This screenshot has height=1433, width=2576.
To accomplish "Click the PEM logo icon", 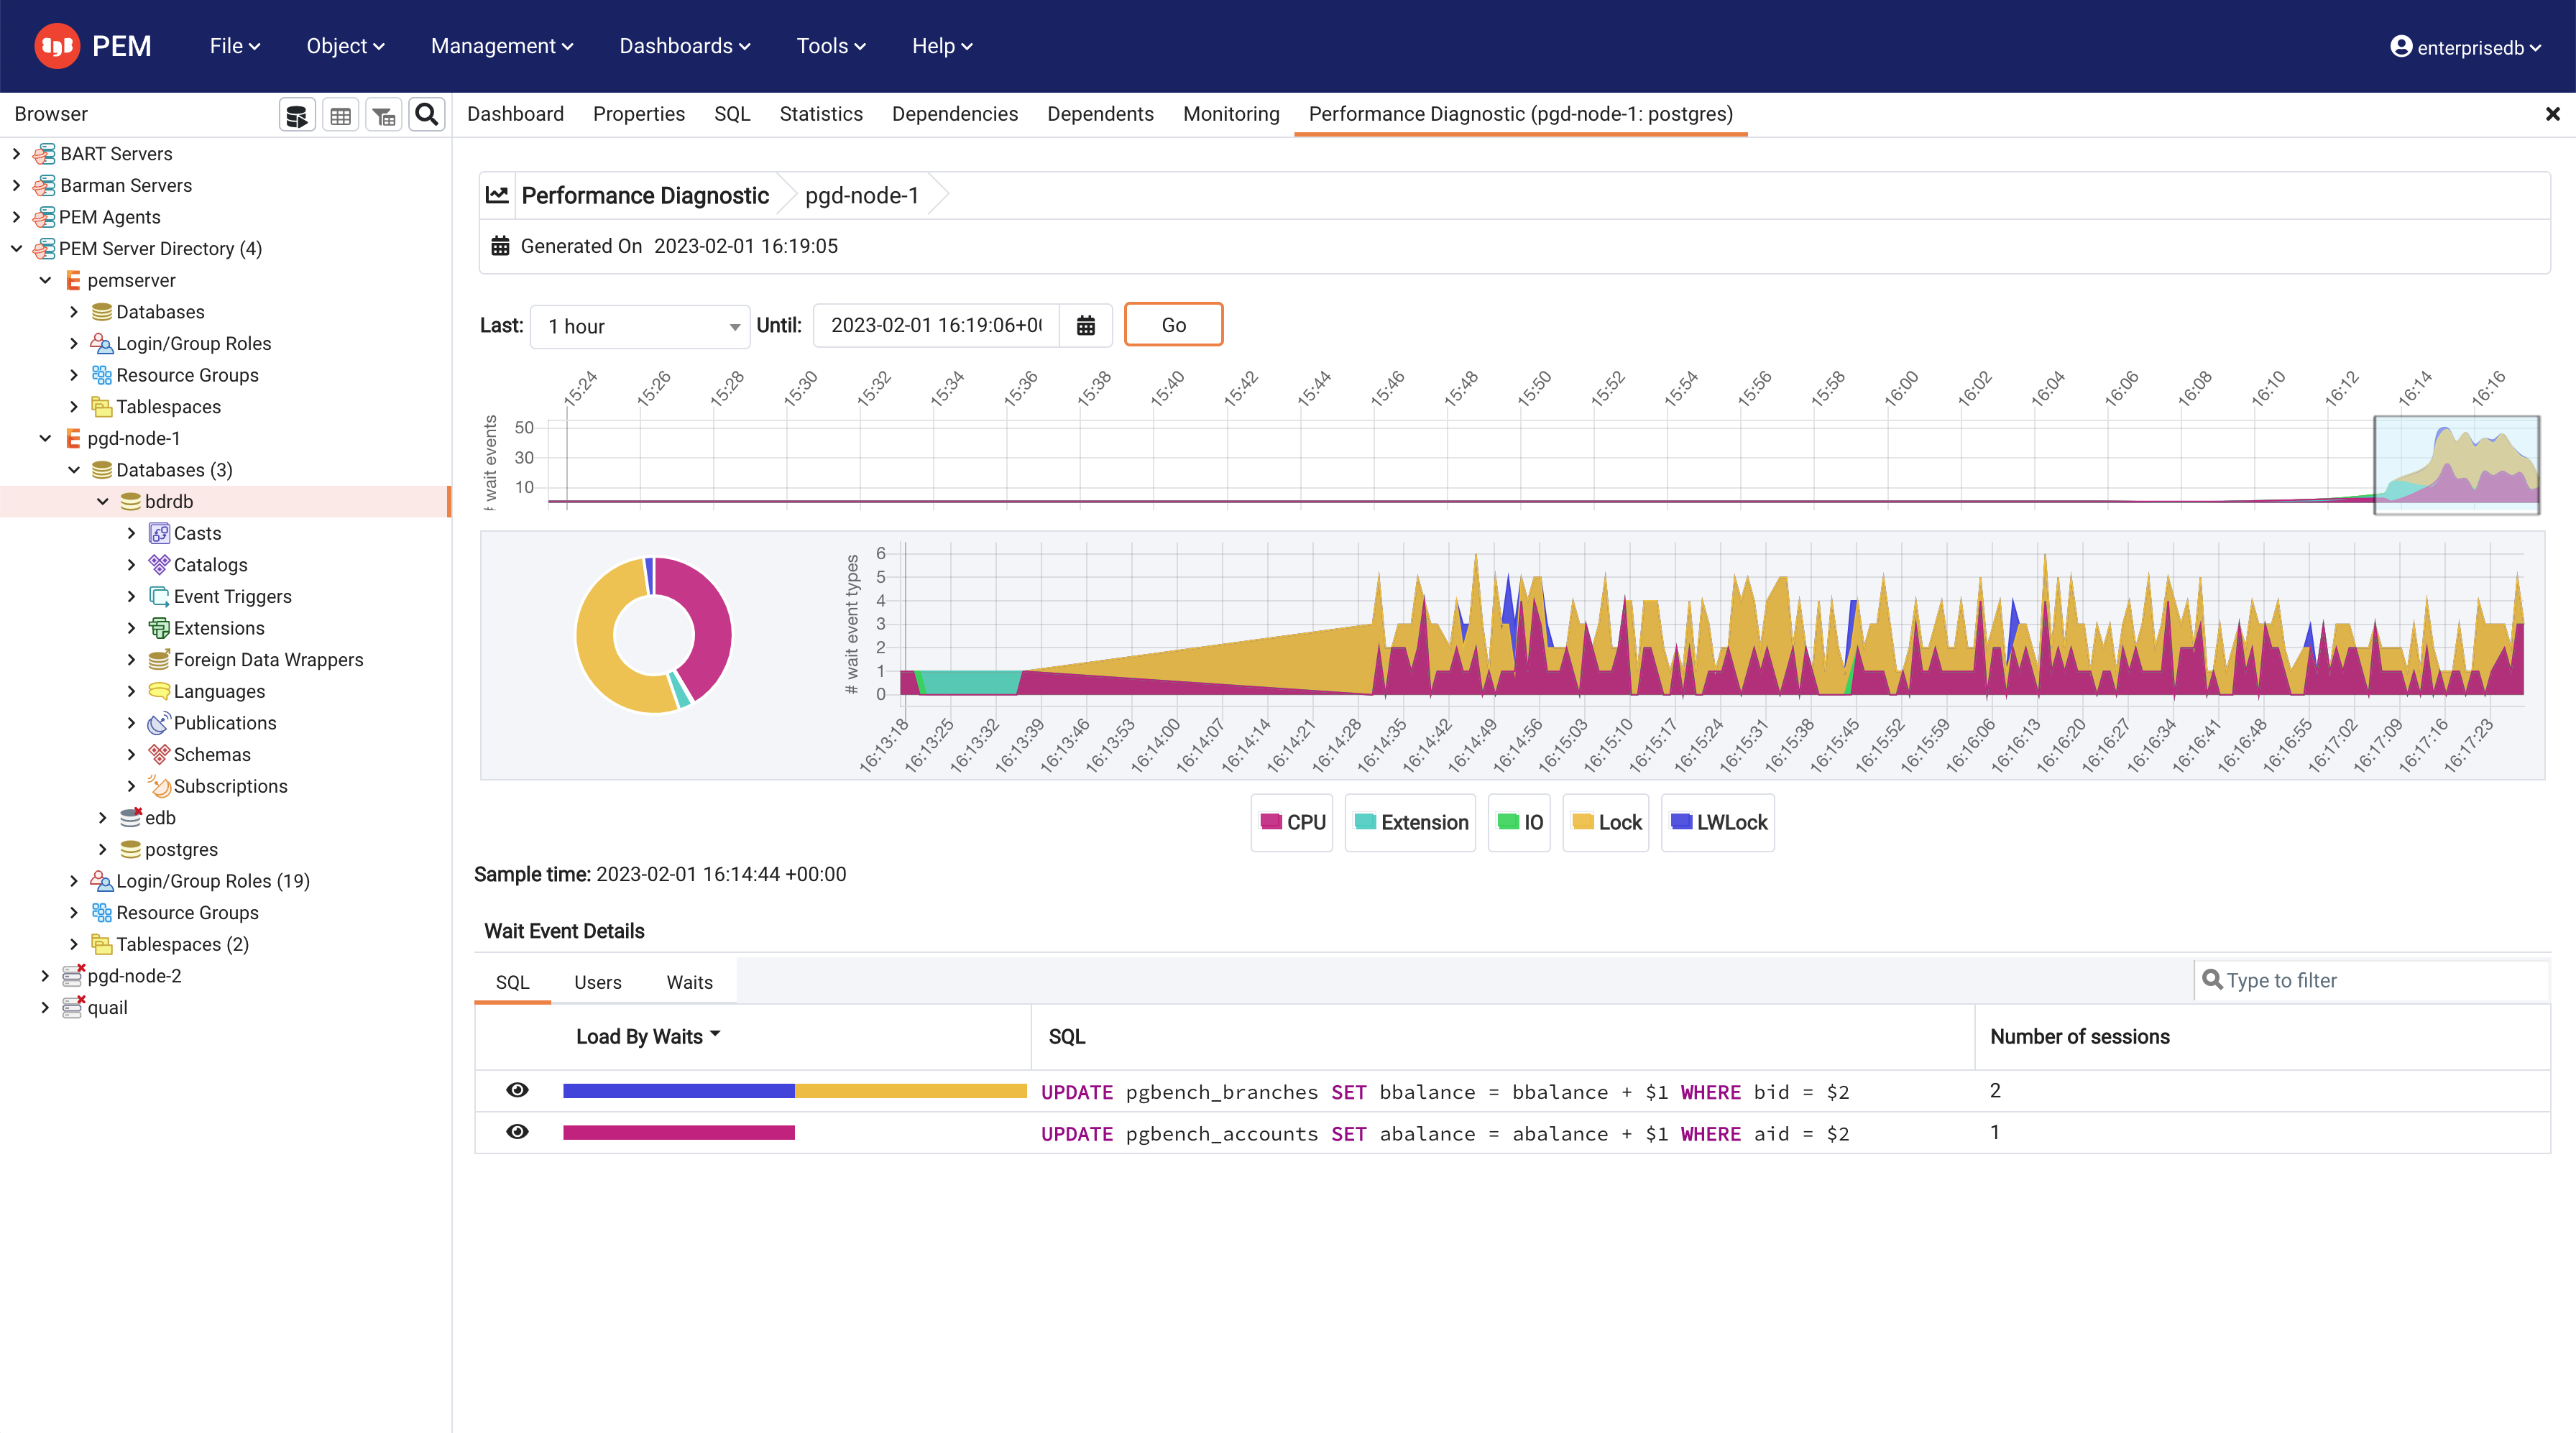I will 57,46.
